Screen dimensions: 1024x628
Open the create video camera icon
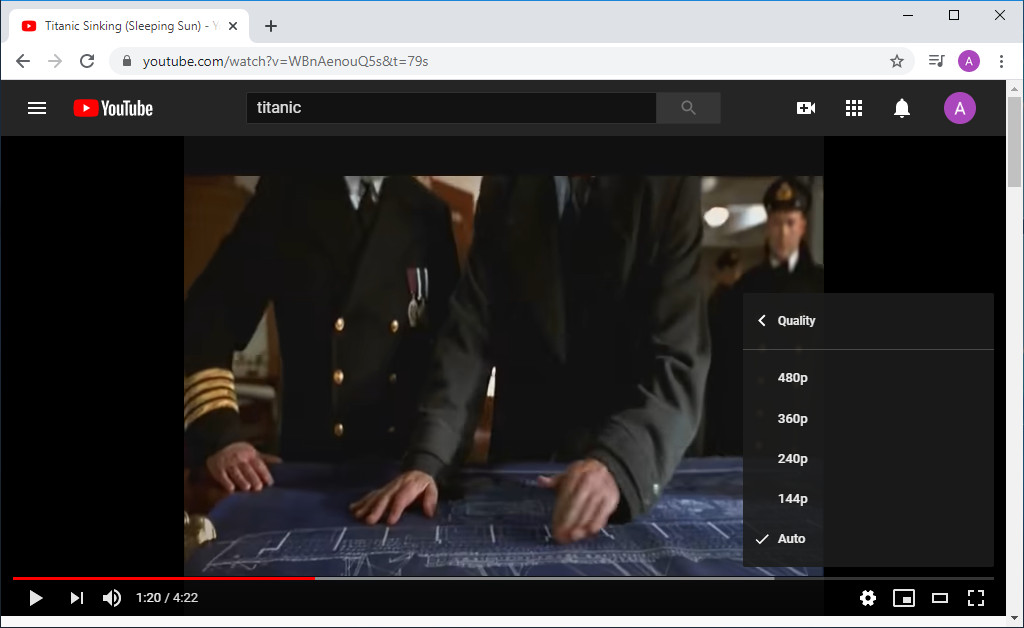pos(806,108)
